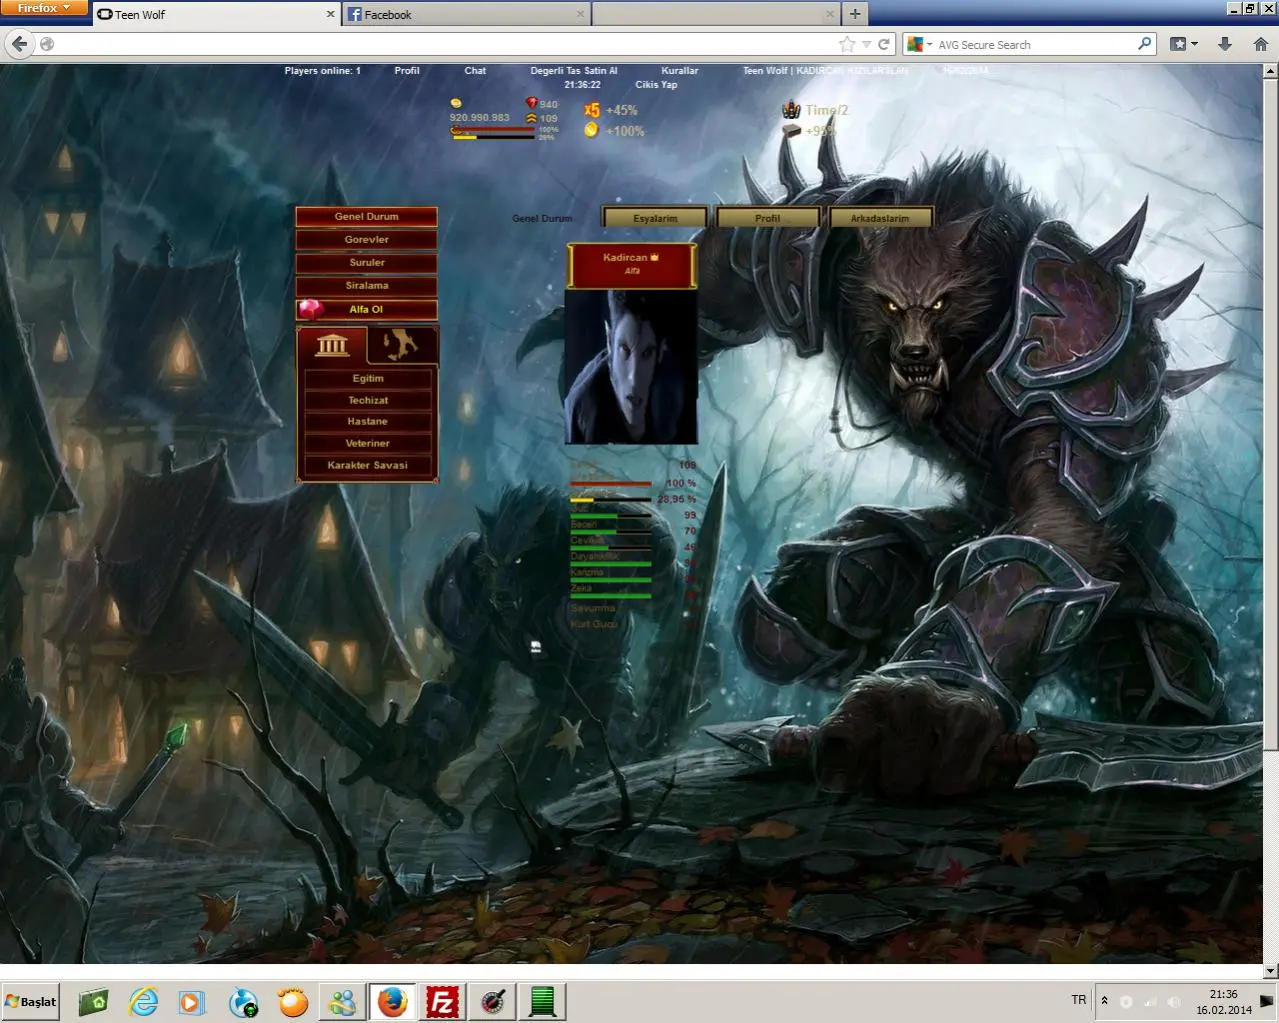Open the green terminal taskbar icon

[542, 1002]
